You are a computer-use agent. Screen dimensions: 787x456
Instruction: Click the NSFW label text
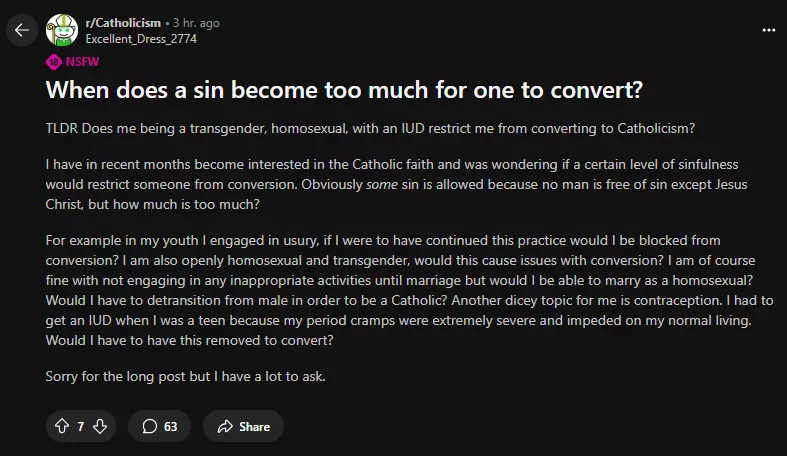[x=82, y=61]
